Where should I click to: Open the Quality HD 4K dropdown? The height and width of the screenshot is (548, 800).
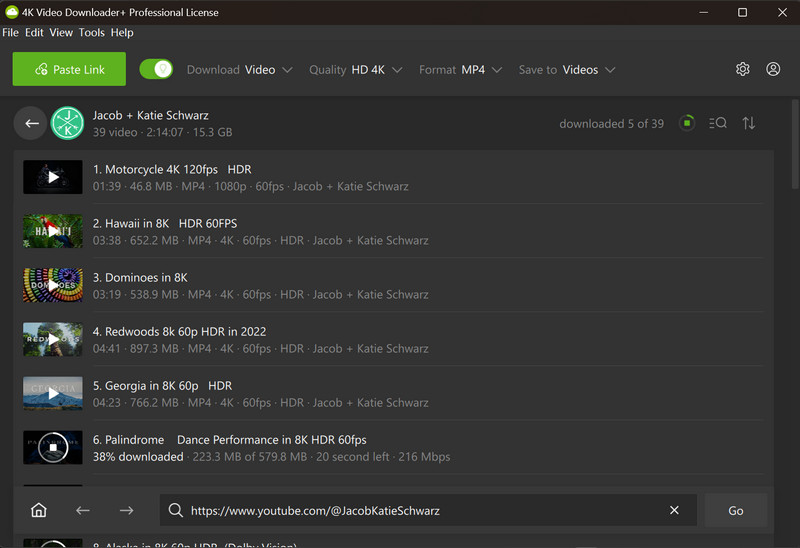pos(355,70)
